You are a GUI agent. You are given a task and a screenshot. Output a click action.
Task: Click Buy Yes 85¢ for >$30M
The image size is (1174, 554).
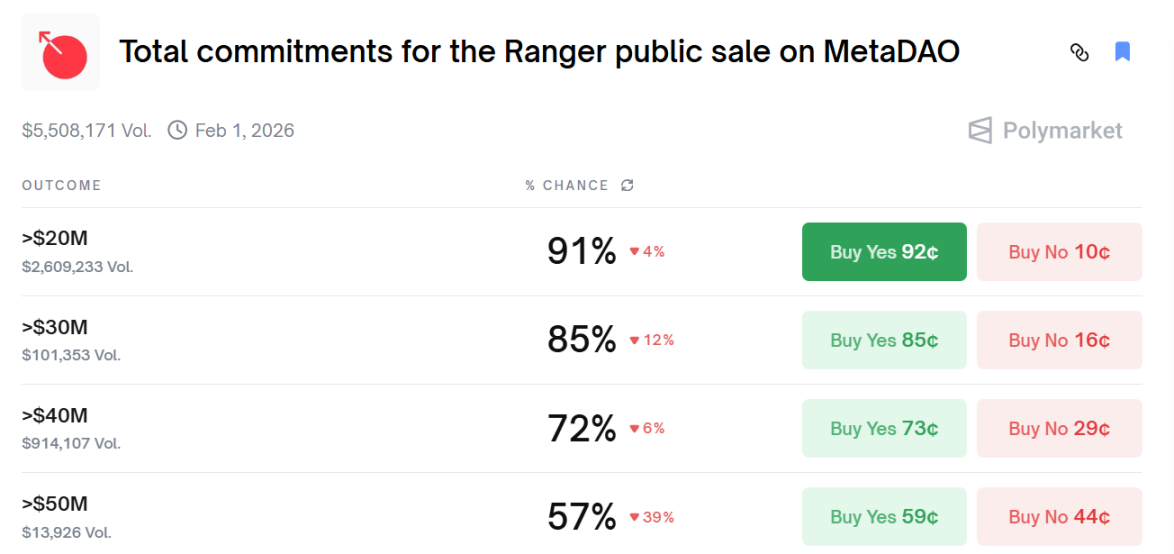[x=884, y=340]
